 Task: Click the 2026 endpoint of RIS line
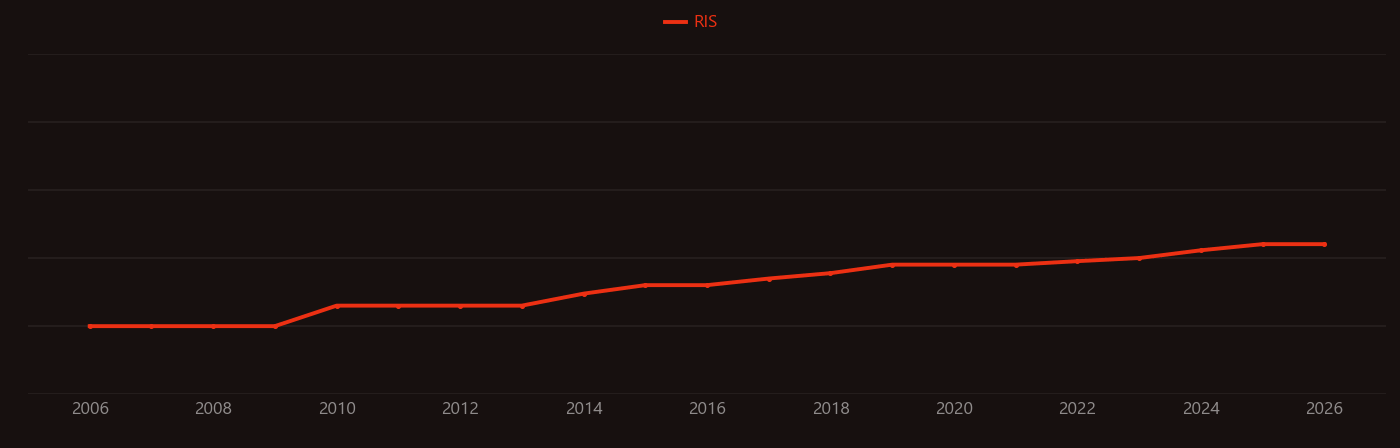[x=1325, y=244]
